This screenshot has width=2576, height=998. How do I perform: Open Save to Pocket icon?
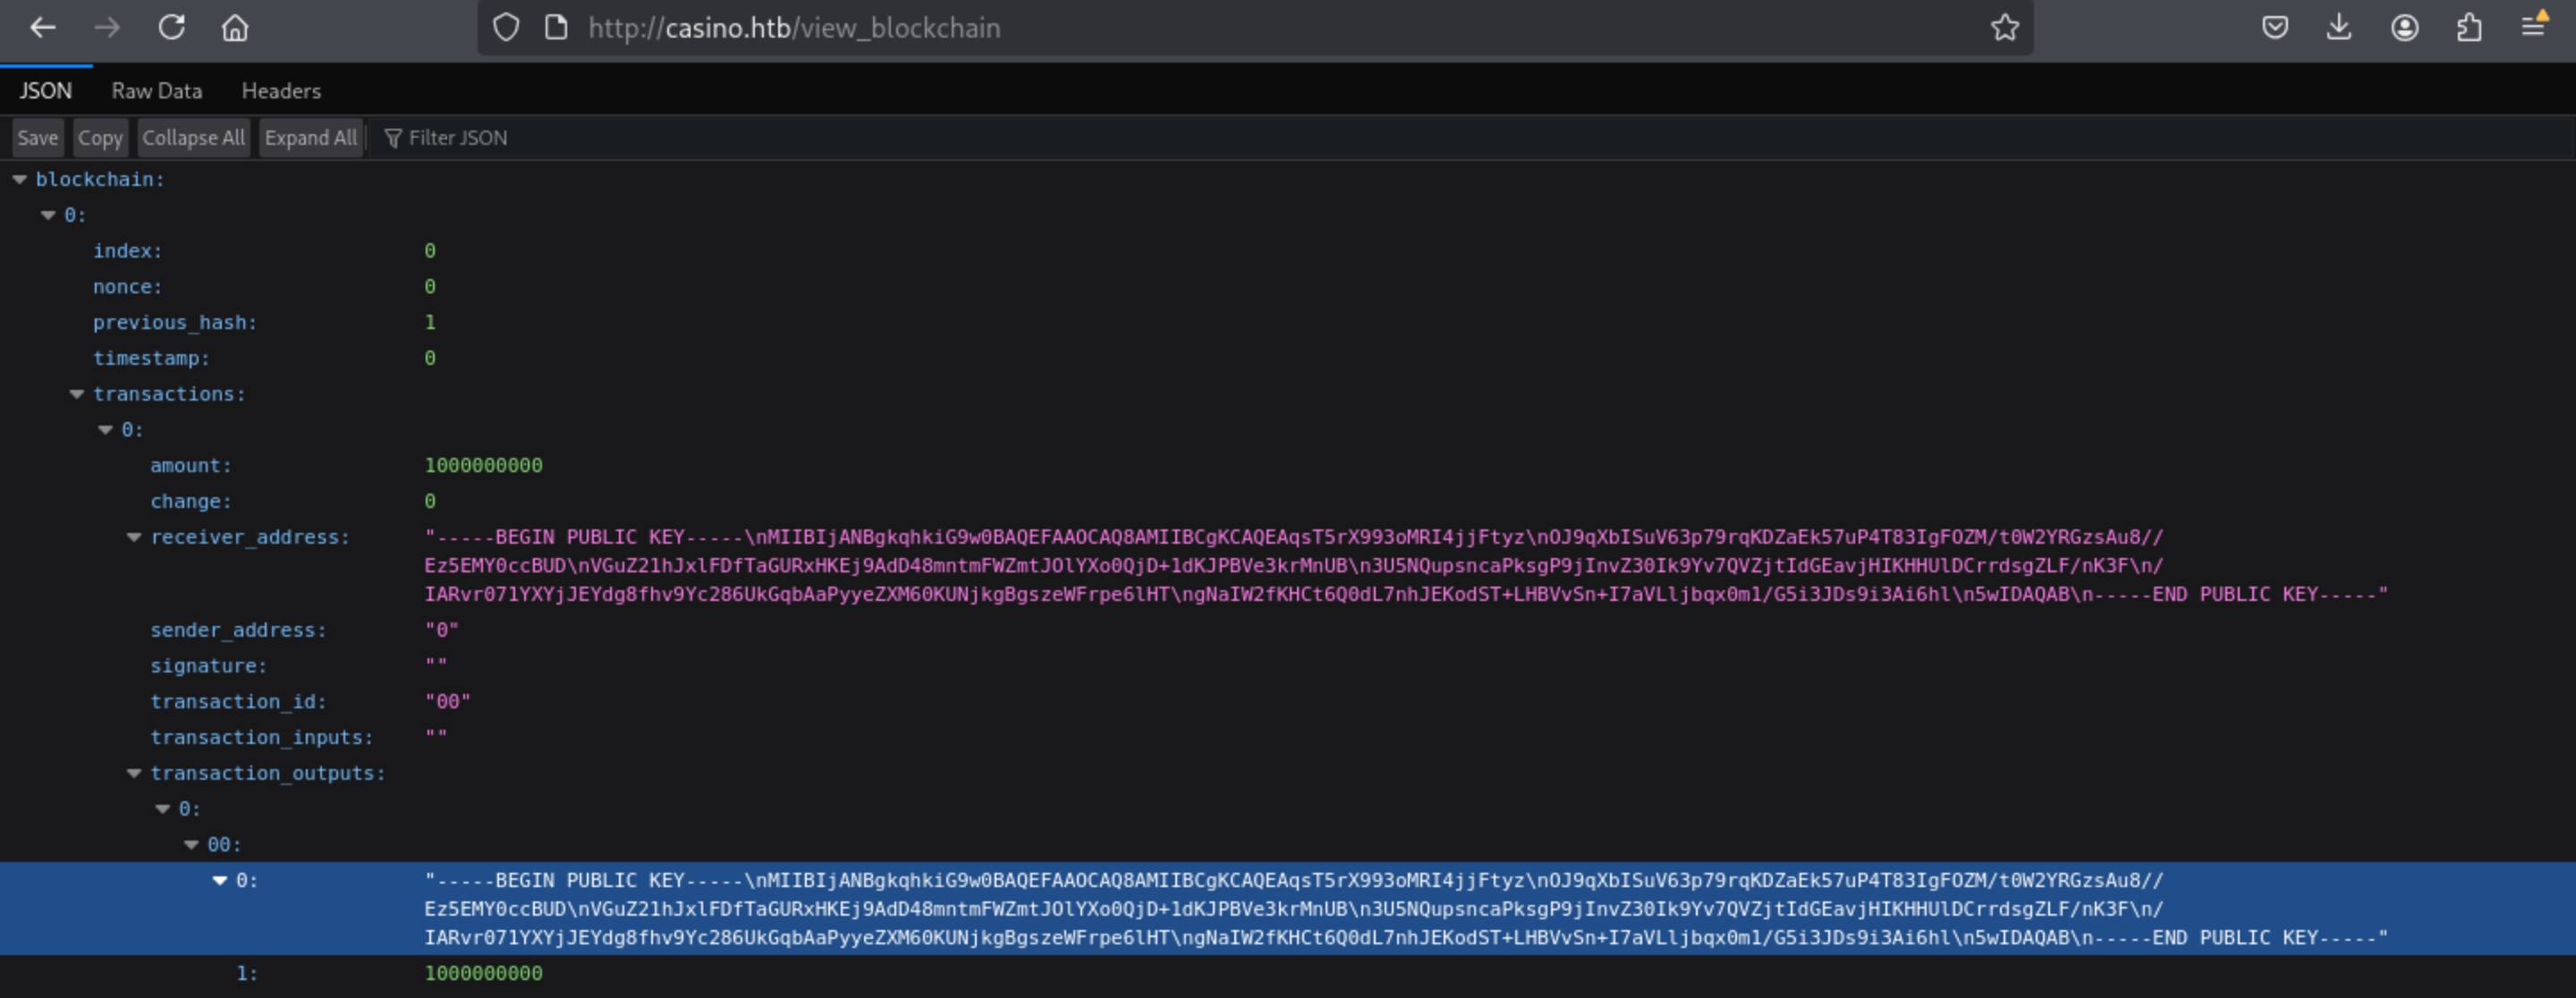pyautogui.click(x=2275, y=27)
